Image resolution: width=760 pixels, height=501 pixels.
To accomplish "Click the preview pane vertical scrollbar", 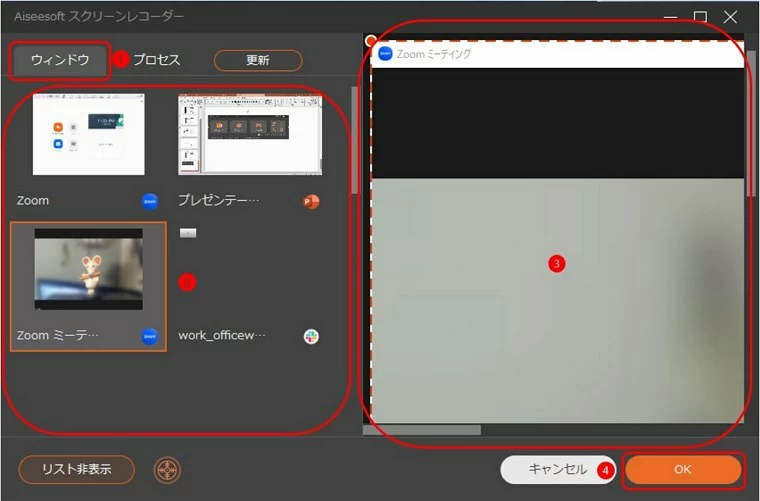I will (751, 124).
